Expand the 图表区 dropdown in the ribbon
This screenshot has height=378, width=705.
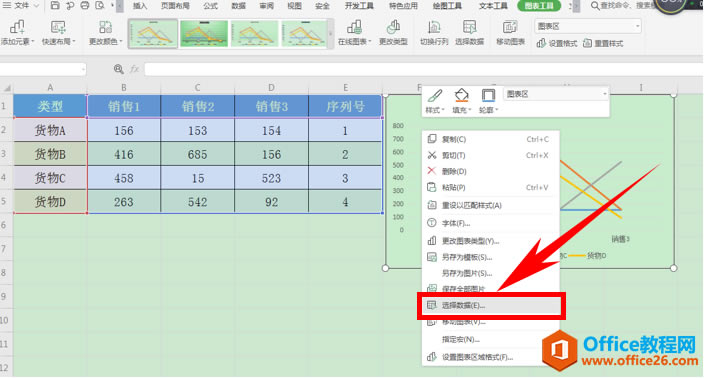tap(637, 27)
